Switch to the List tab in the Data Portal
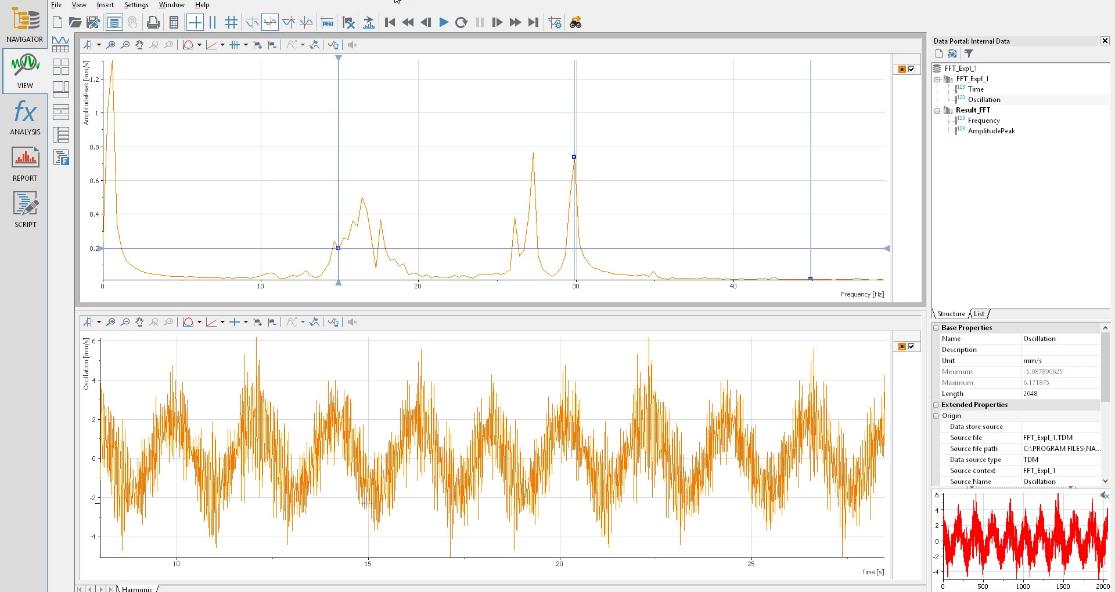 (x=979, y=313)
